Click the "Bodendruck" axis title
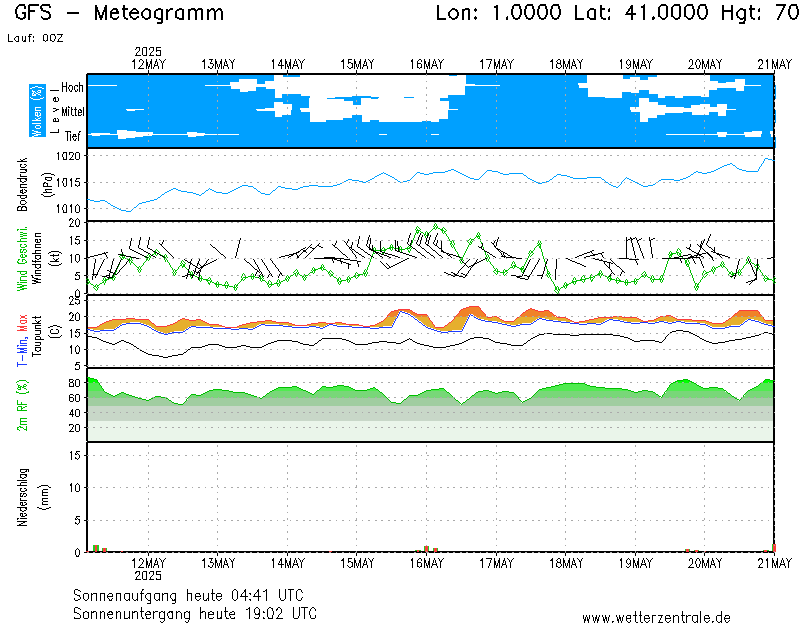The height and width of the screenshot is (625, 800). (22, 184)
